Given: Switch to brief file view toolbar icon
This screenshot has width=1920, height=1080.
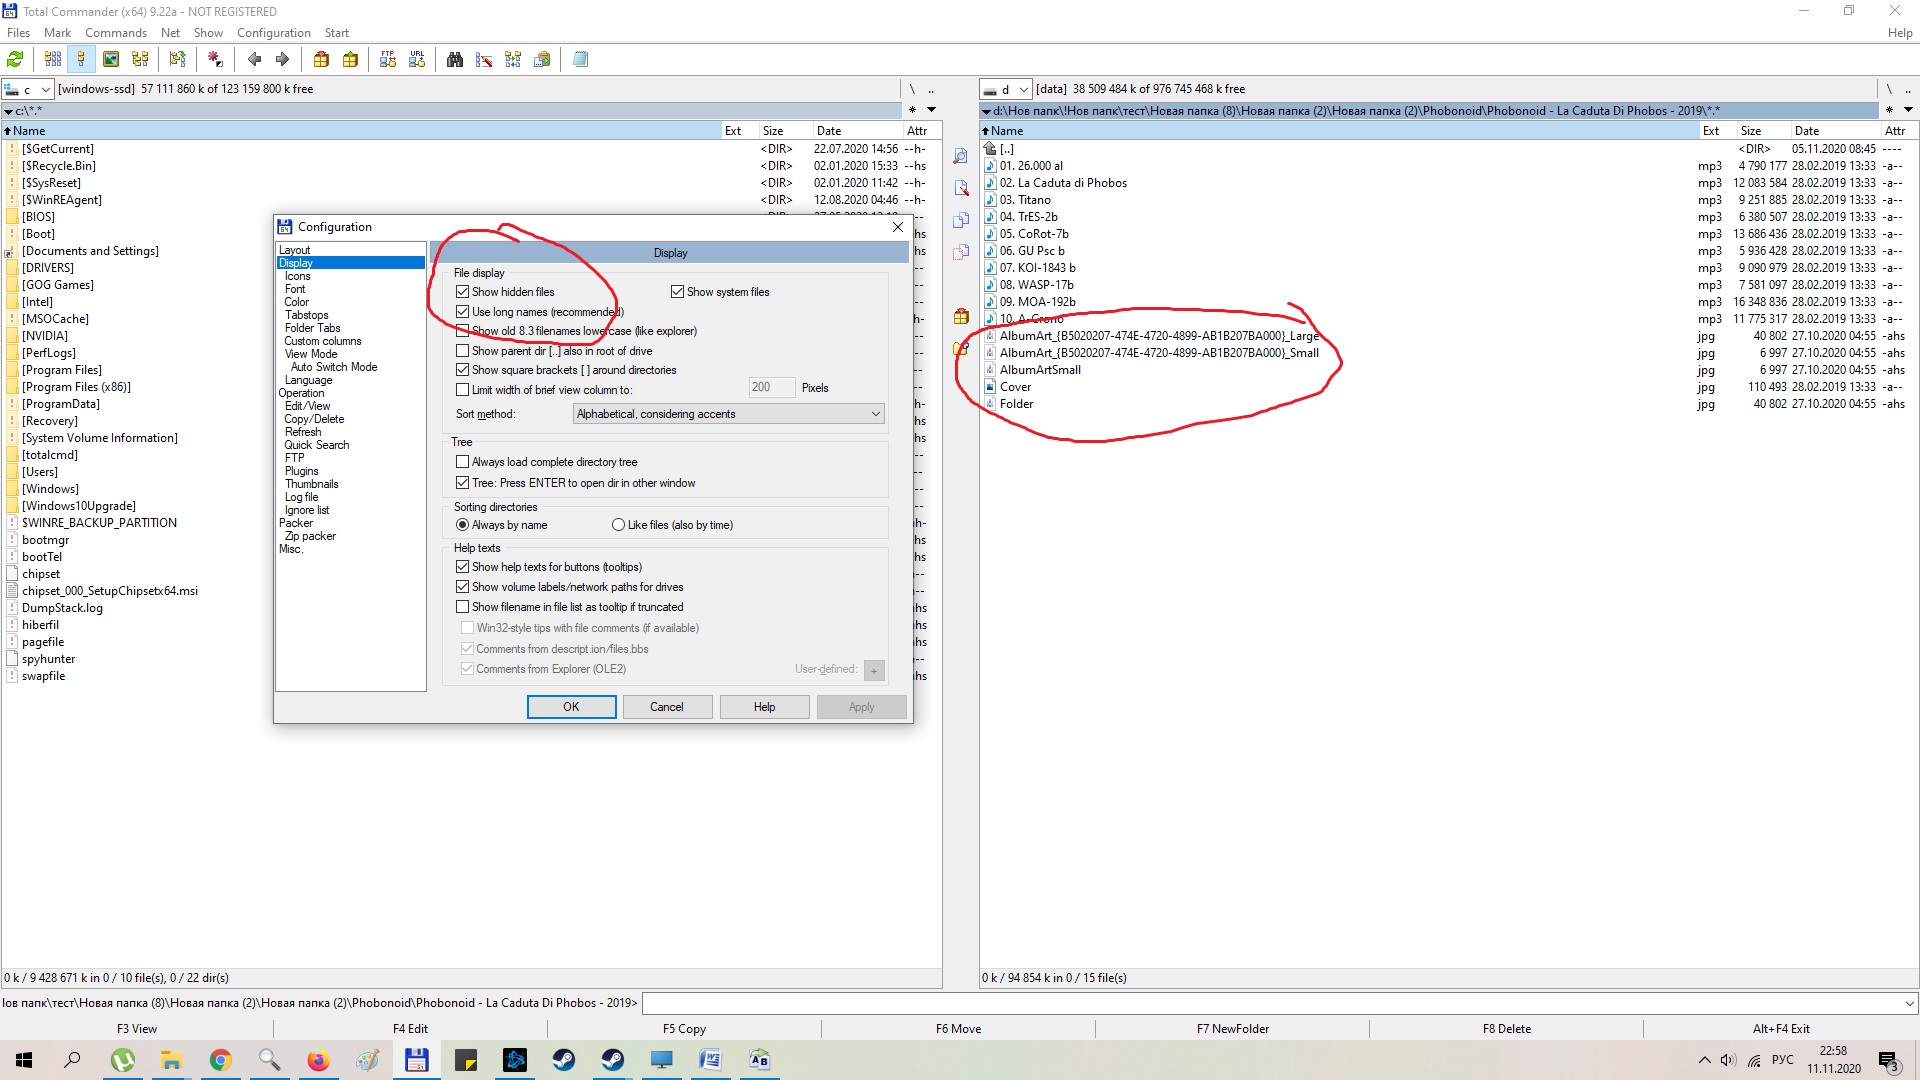Looking at the screenshot, I should (x=53, y=59).
